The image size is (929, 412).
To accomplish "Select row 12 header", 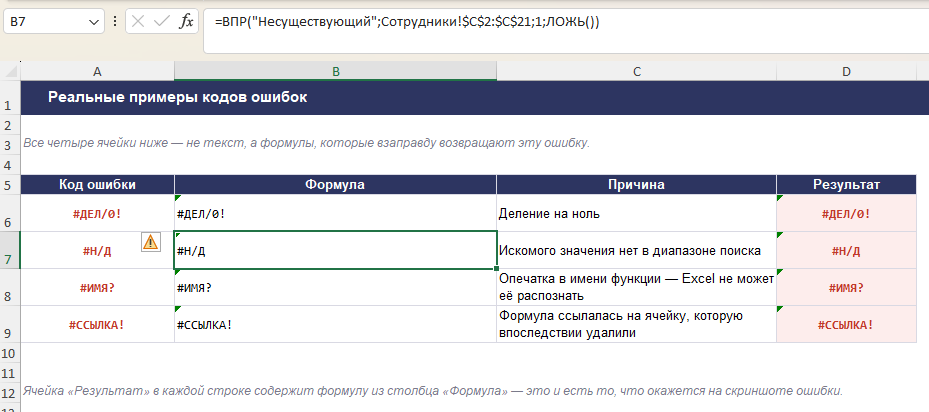I will [10, 392].
